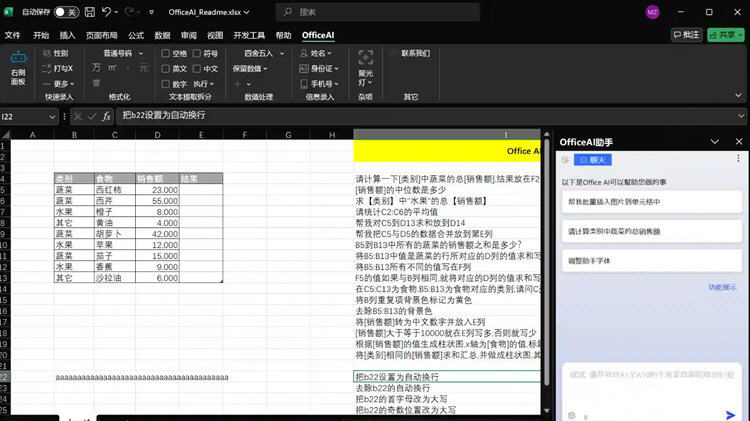The width and height of the screenshot is (750, 421).
Task: Click the yellow Office AI header cell
Action: pos(447,151)
